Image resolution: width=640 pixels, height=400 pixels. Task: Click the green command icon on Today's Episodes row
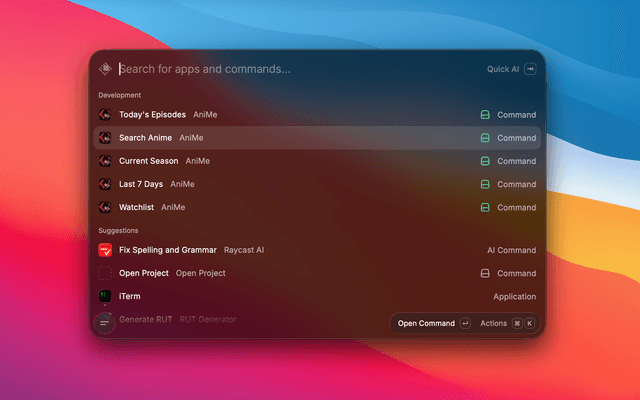point(485,115)
